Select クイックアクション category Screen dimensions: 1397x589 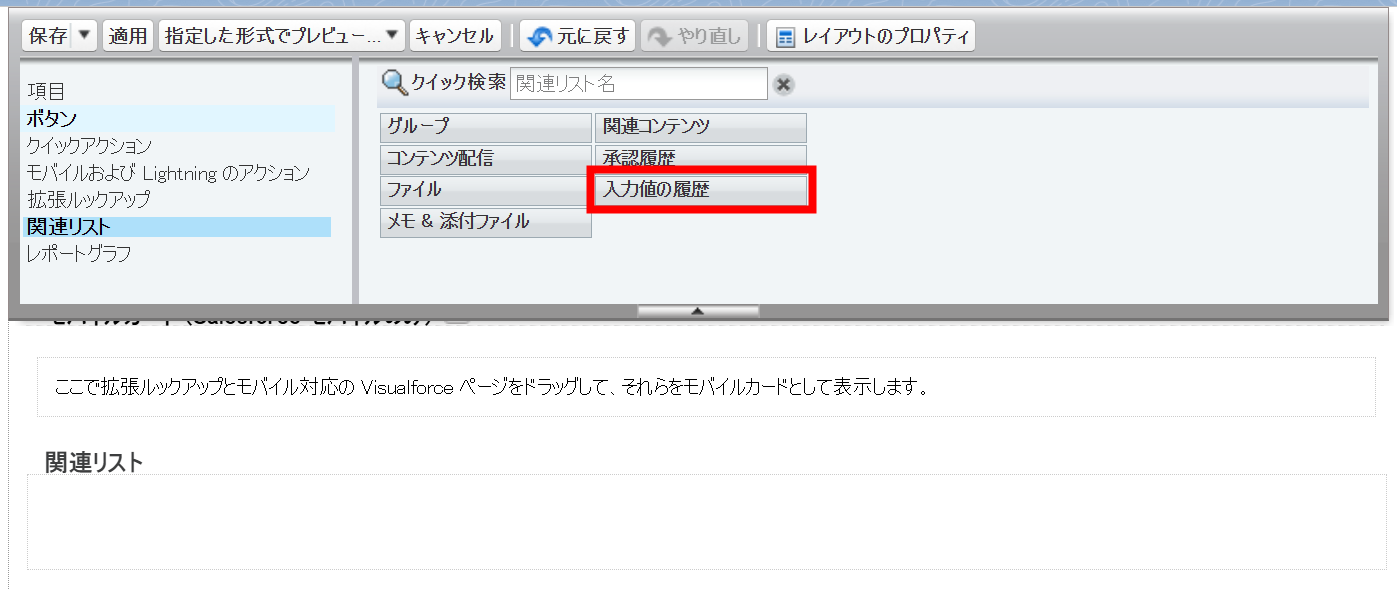89,146
